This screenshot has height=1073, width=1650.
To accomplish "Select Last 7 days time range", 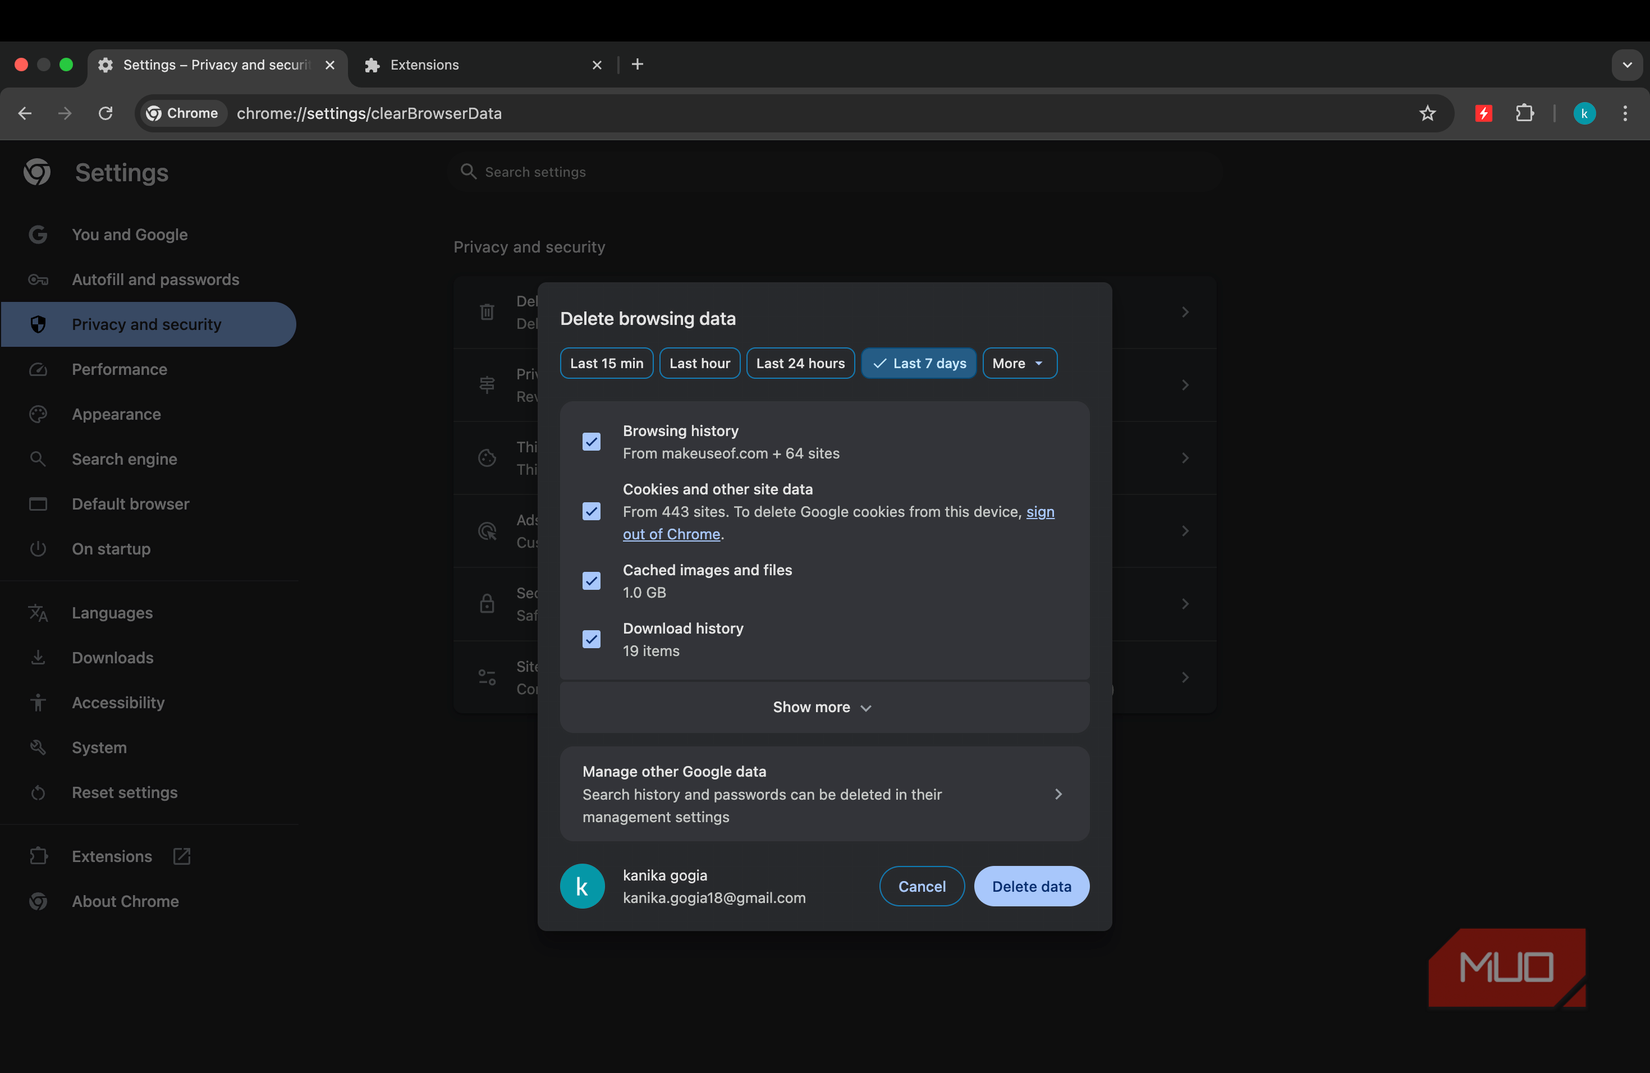I will (x=919, y=363).
